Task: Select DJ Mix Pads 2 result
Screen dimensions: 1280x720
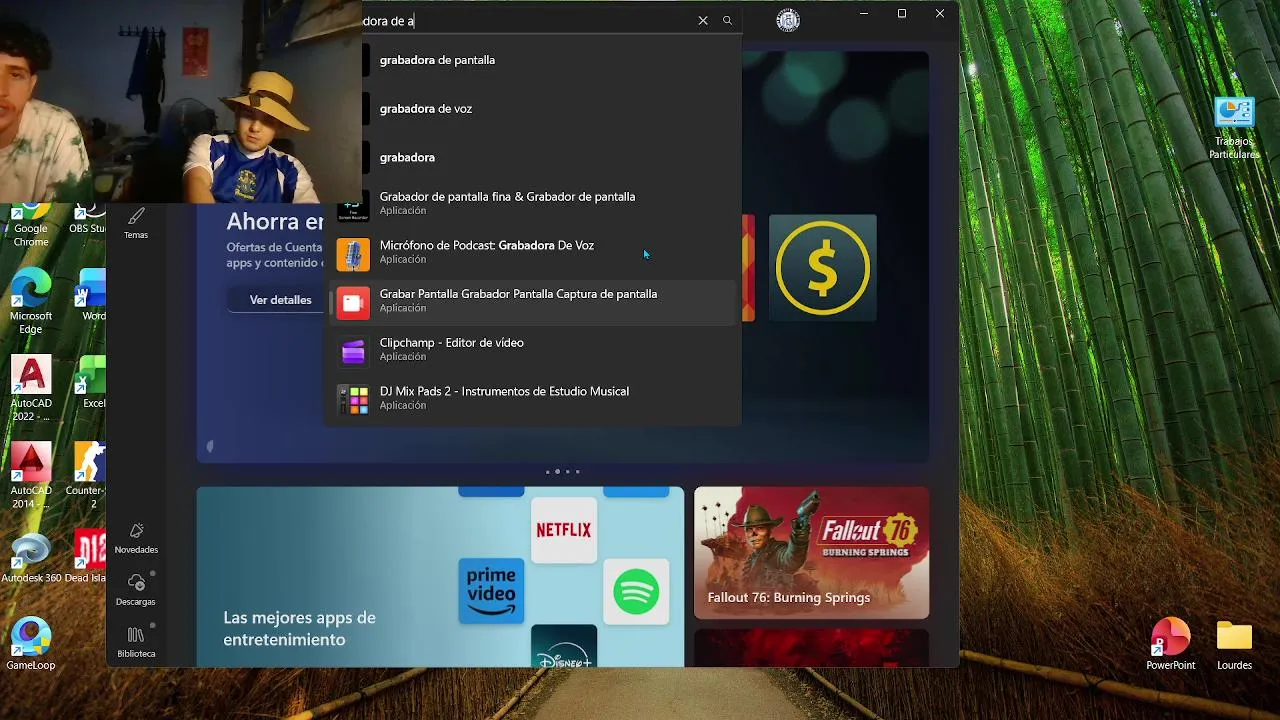Action: coord(534,398)
